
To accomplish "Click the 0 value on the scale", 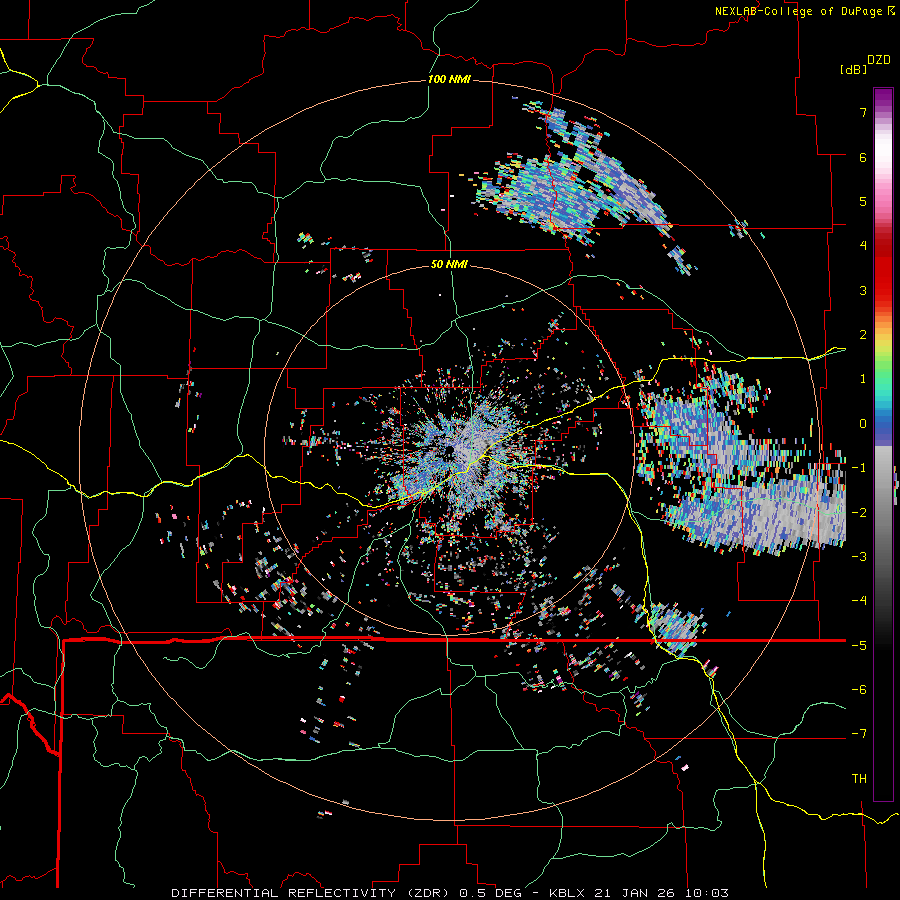I will [x=863, y=424].
